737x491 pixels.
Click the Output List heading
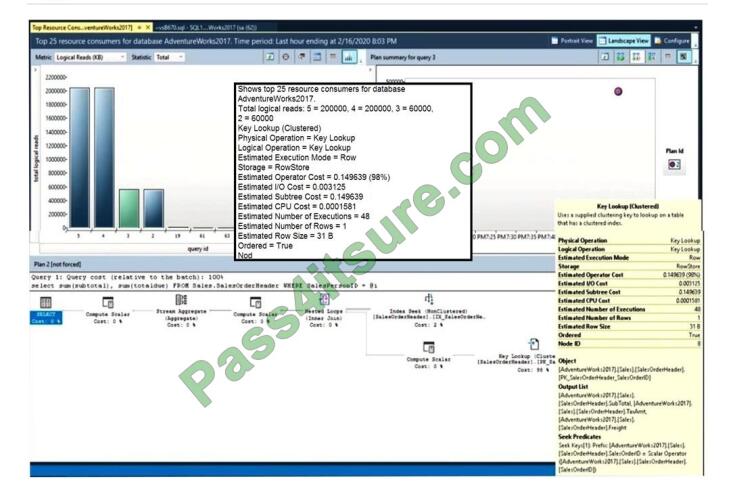click(573, 387)
